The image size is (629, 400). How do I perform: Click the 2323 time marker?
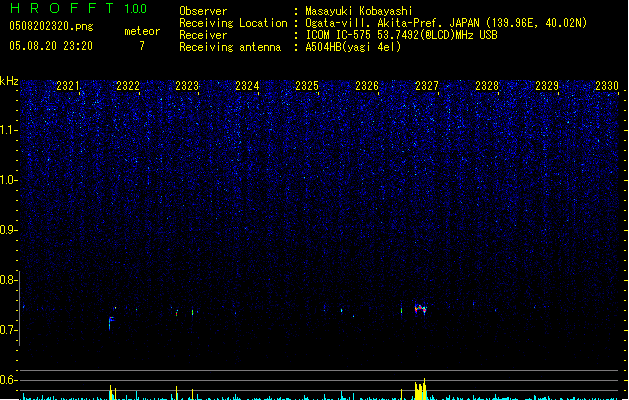pyautogui.click(x=187, y=86)
